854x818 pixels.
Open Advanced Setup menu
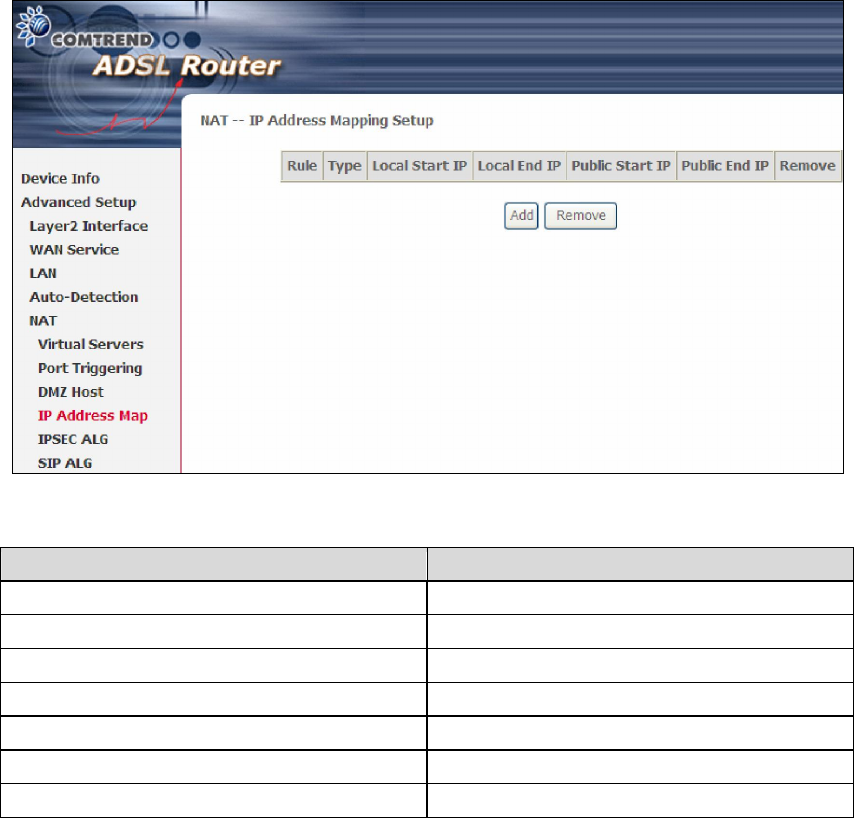(x=78, y=202)
